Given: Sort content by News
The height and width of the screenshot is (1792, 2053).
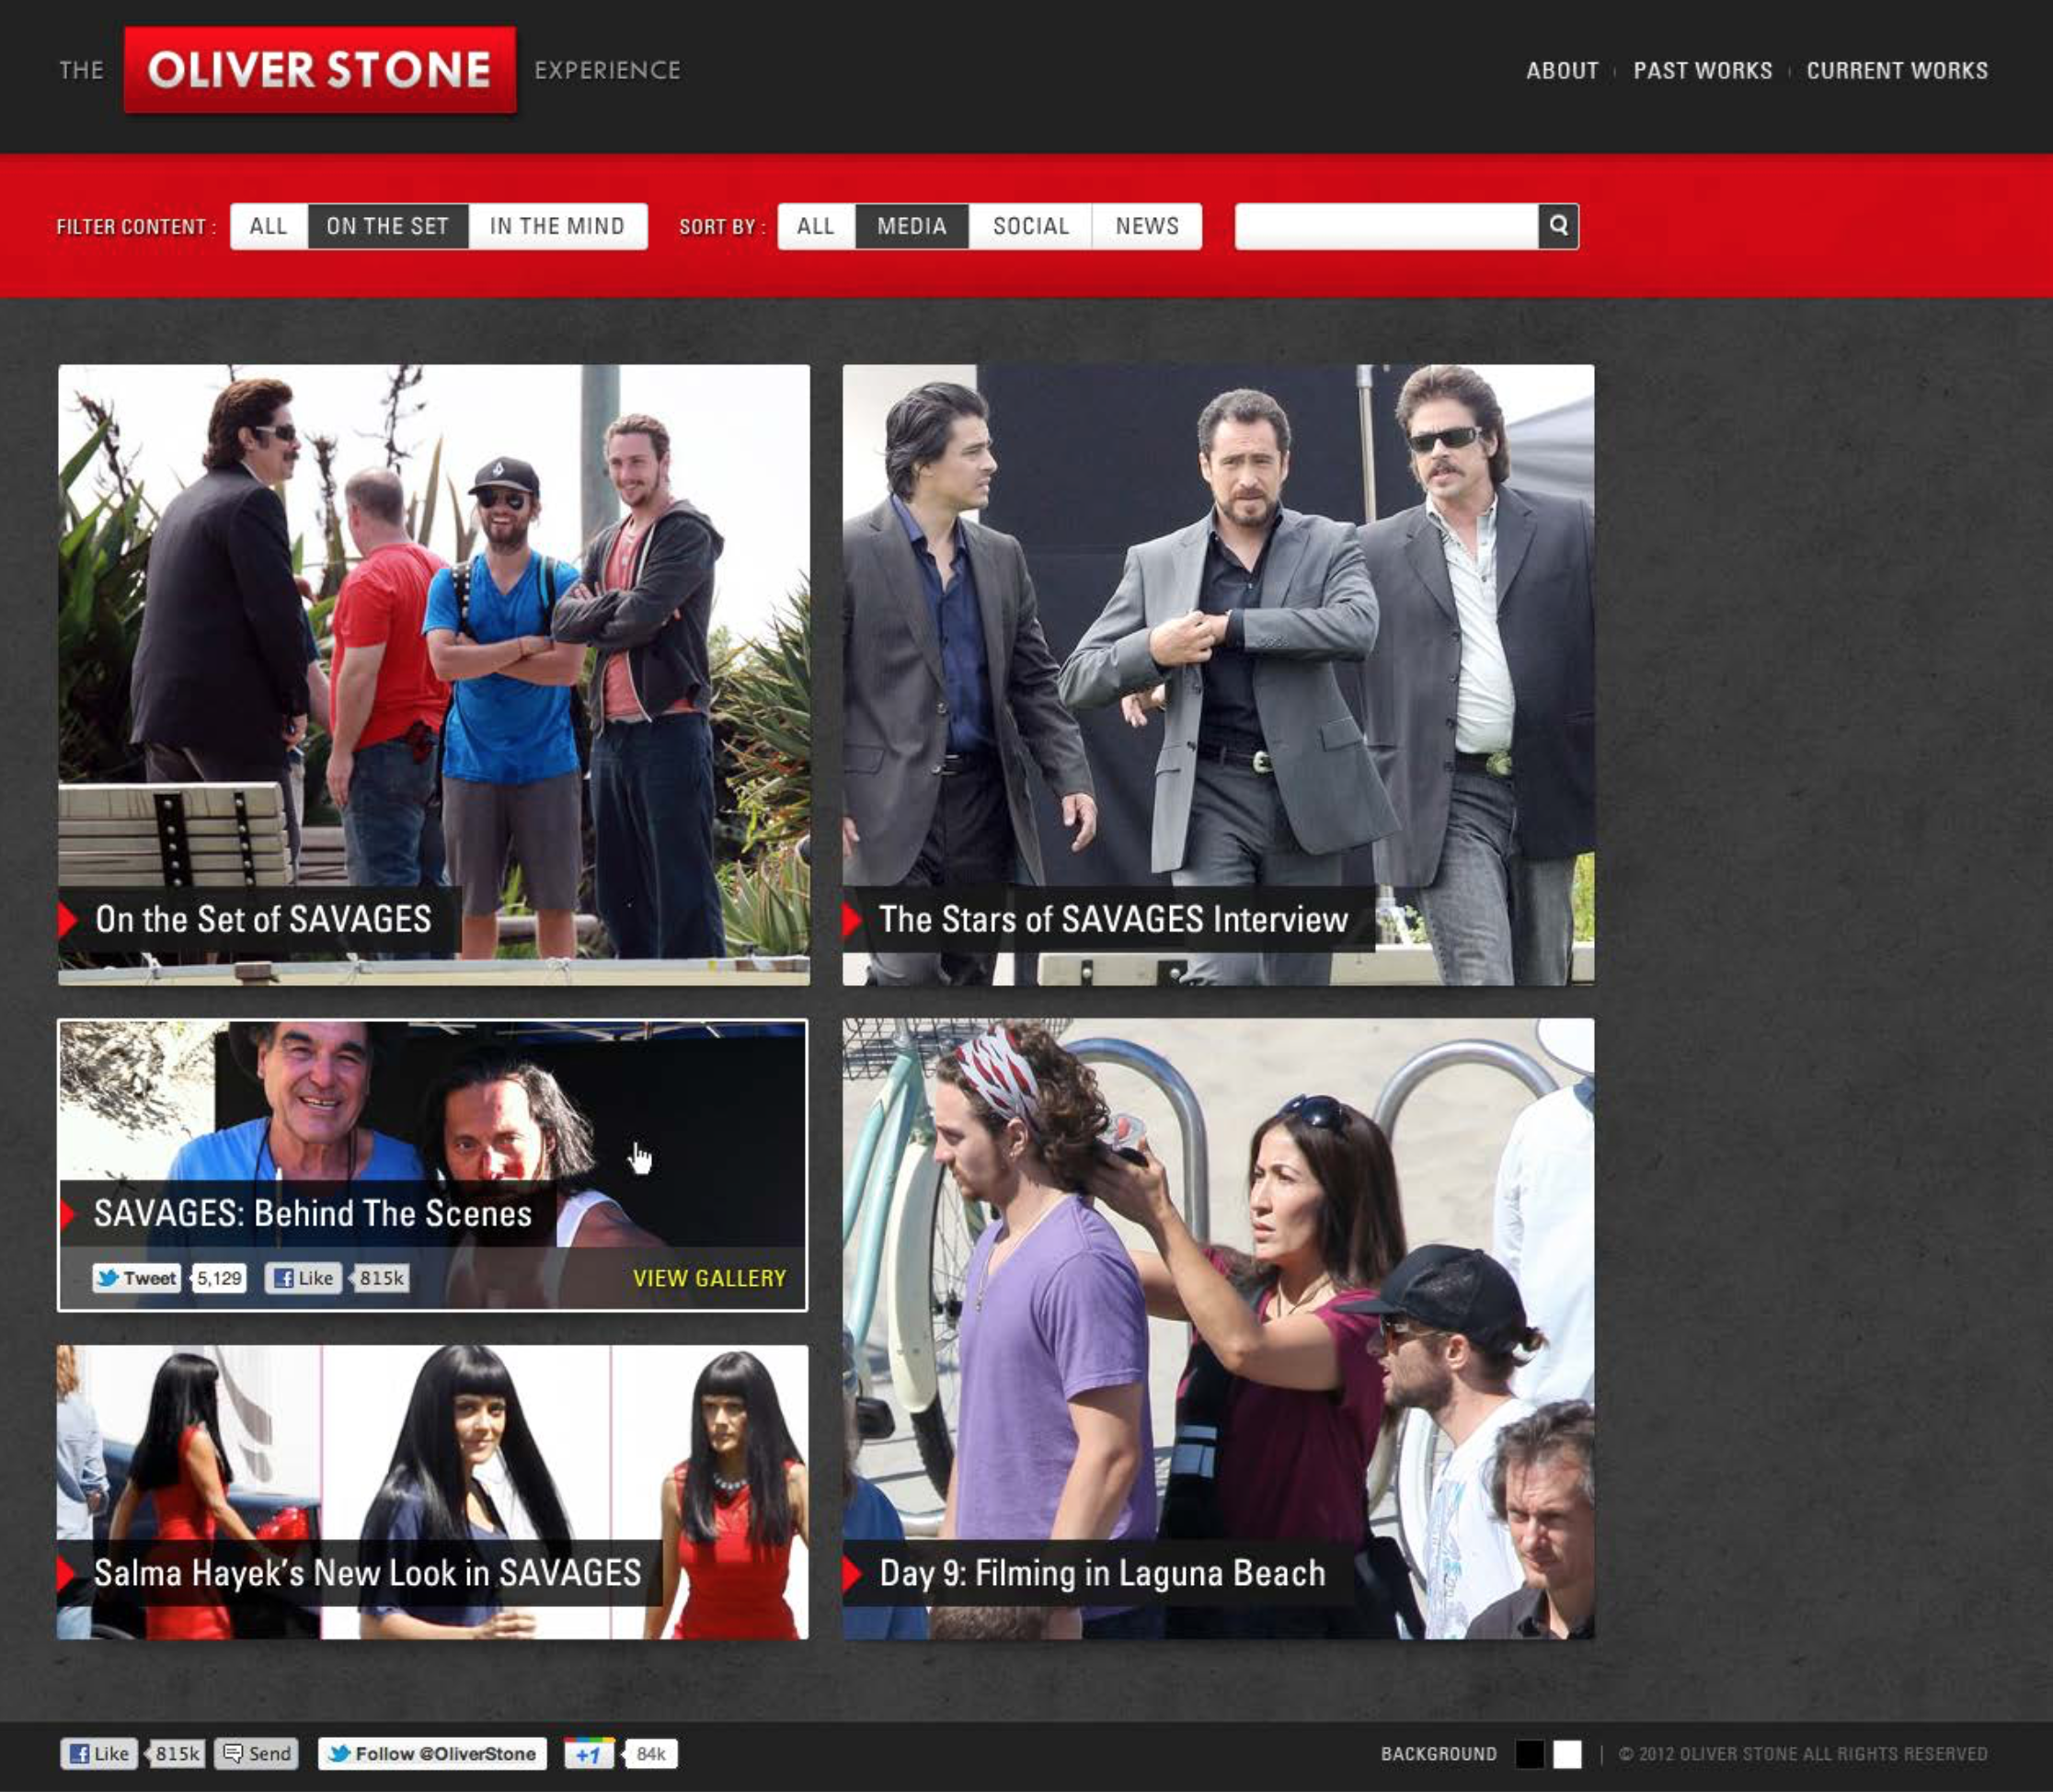Looking at the screenshot, I should pos(1147,226).
